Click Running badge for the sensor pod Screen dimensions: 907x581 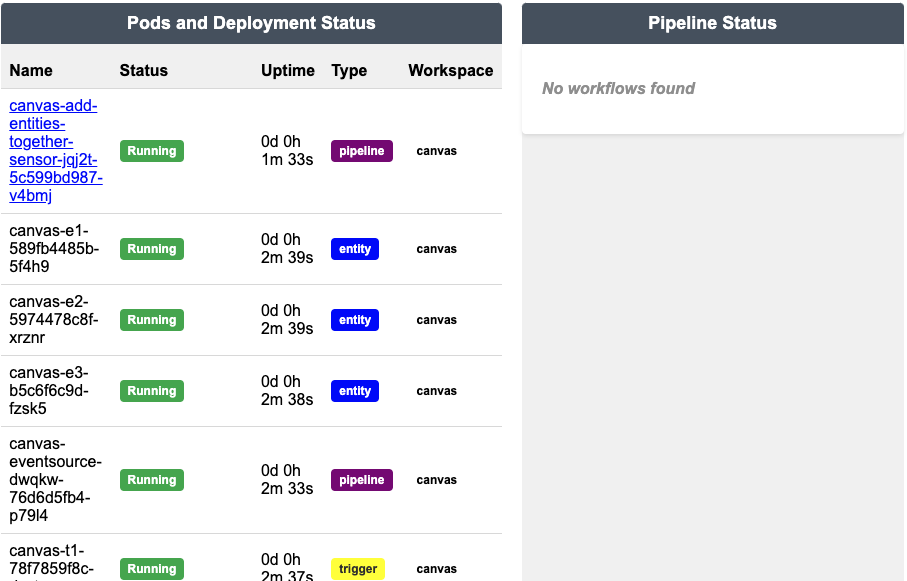pos(152,151)
